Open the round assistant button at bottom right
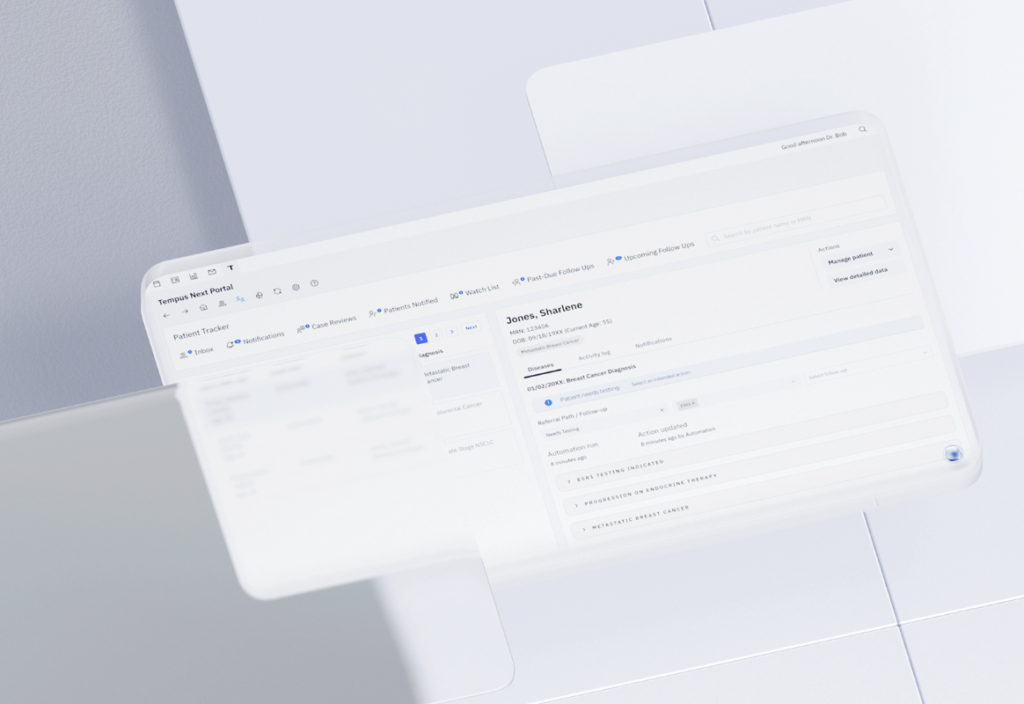1024x704 pixels. pyautogui.click(x=953, y=454)
